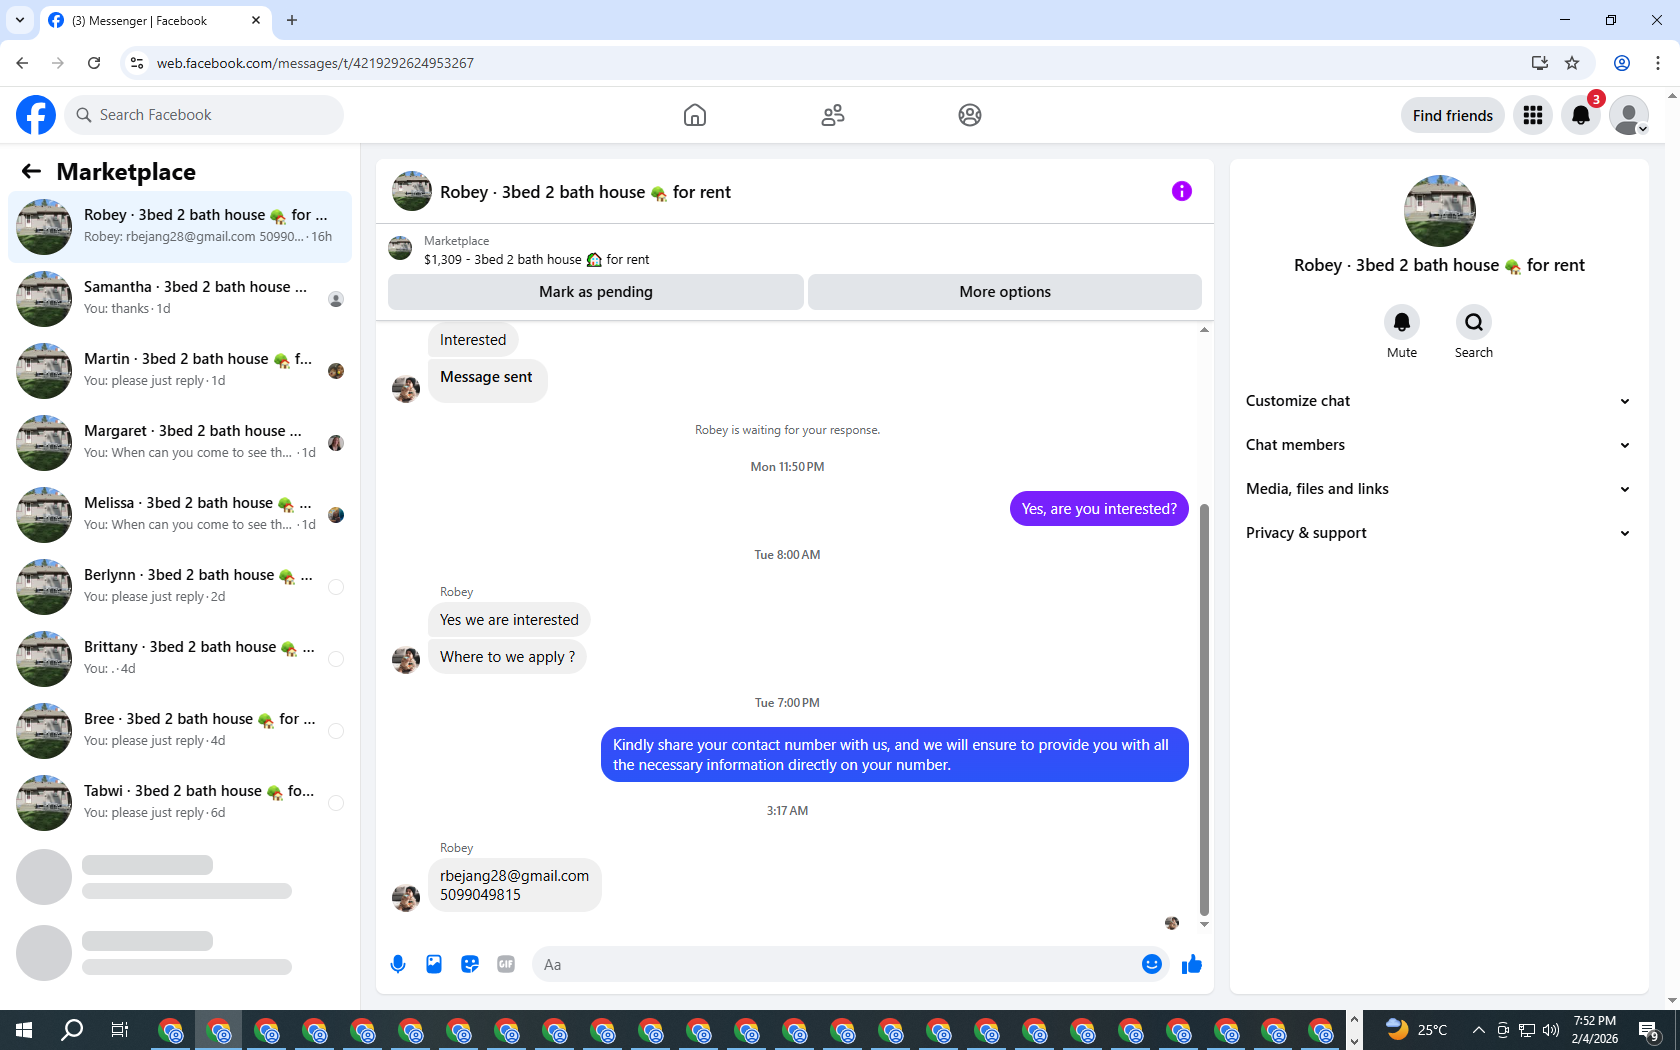
Task: Open Windows notification center icon
Action: (x=1650, y=1030)
